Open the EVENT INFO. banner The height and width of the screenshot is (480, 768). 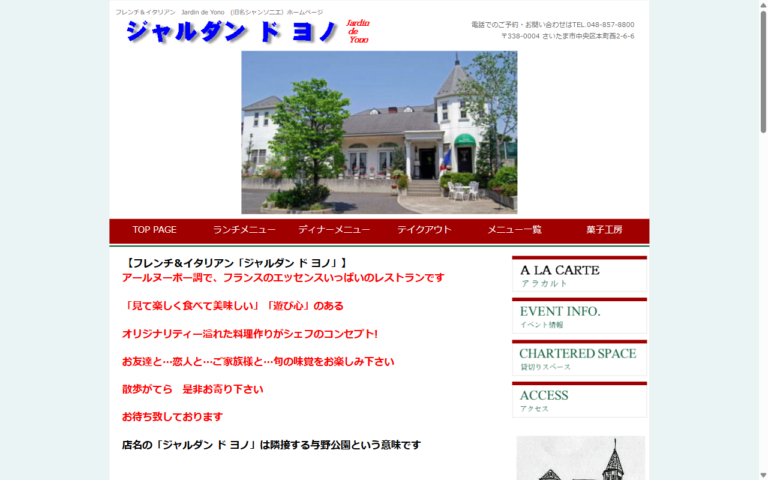(x=579, y=316)
